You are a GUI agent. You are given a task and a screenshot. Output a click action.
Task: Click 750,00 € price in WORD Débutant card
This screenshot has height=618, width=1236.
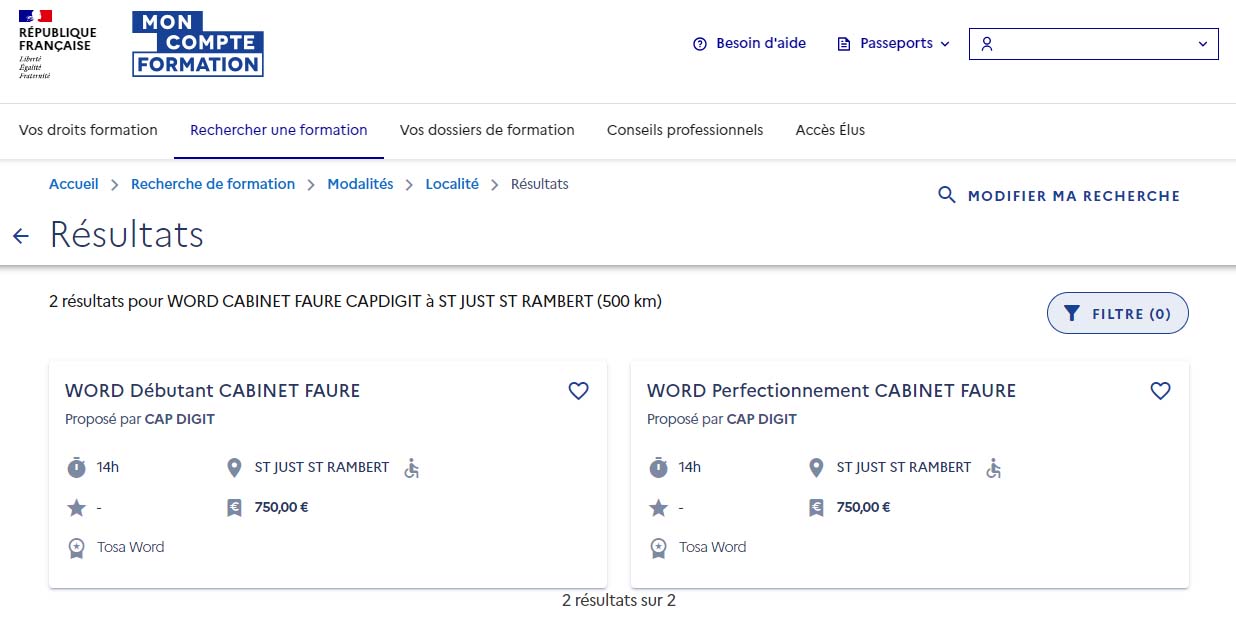coord(281,507)
